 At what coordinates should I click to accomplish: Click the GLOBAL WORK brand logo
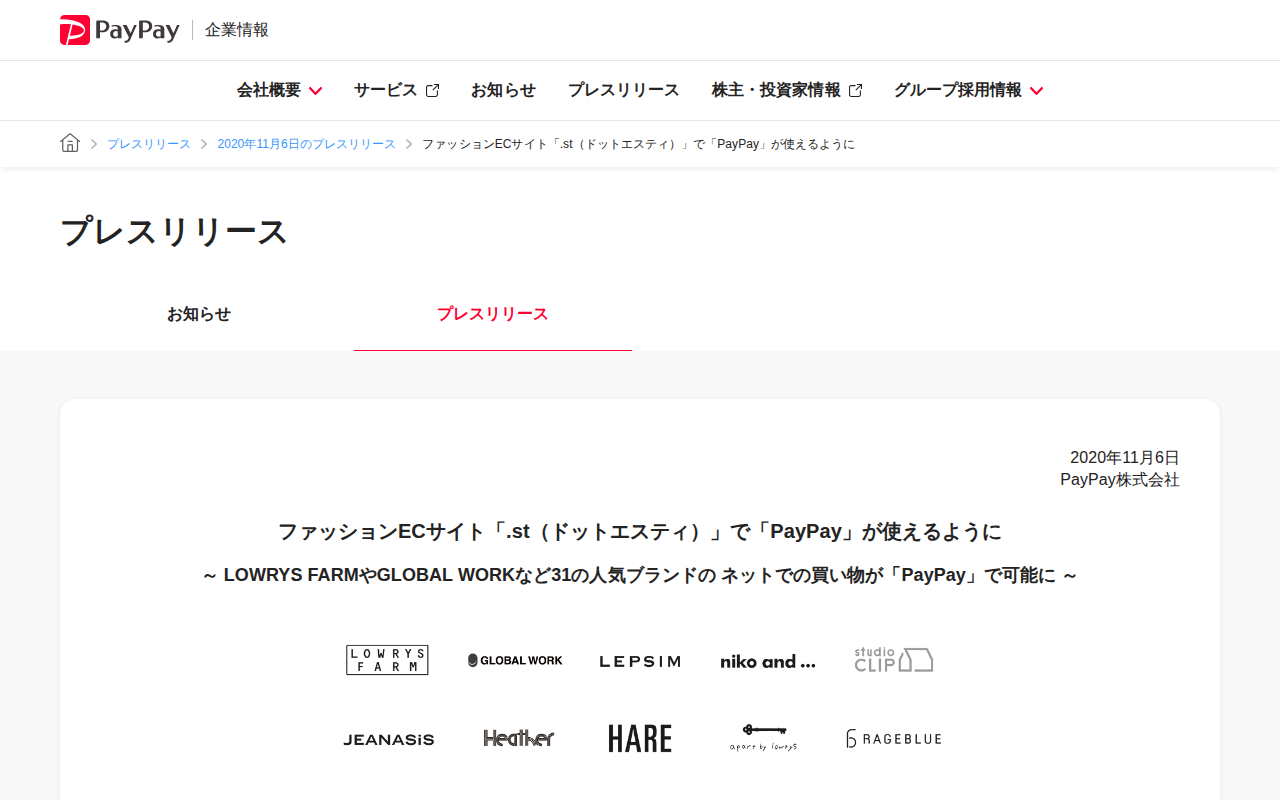(x=515, y=660)
